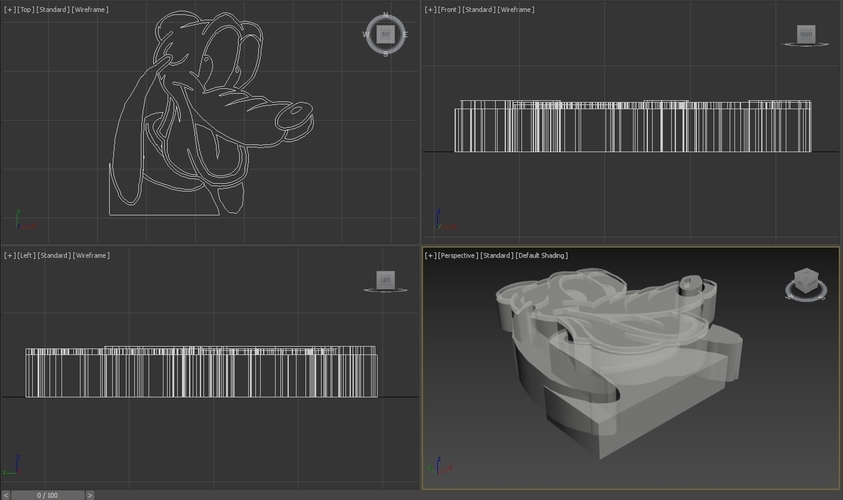The image size is (843, 500).
Task: Click the N compass point on Top ViewCube
Action: pos(385,15)
